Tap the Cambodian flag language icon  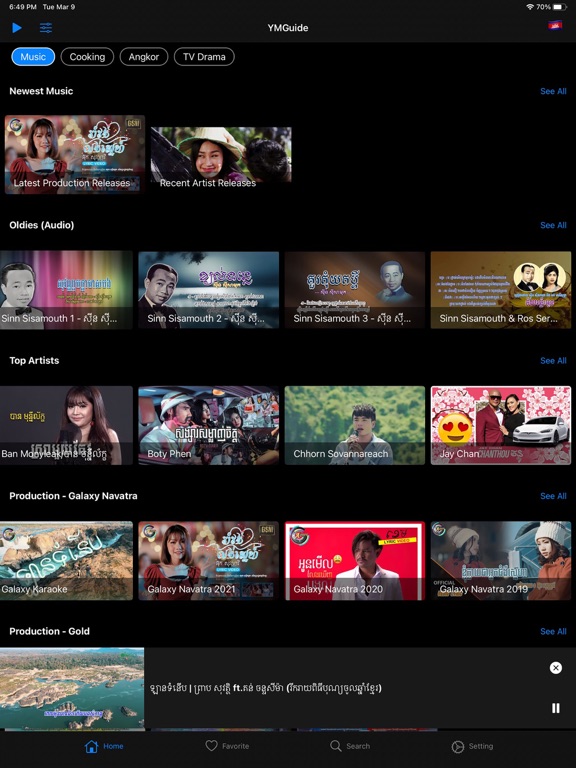[x=554, y=25]
